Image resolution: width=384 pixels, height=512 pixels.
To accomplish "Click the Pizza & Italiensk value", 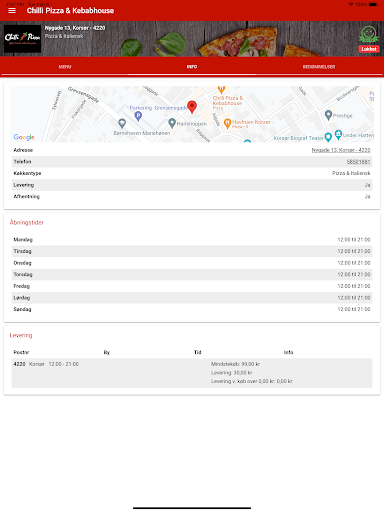I will 351,173.
